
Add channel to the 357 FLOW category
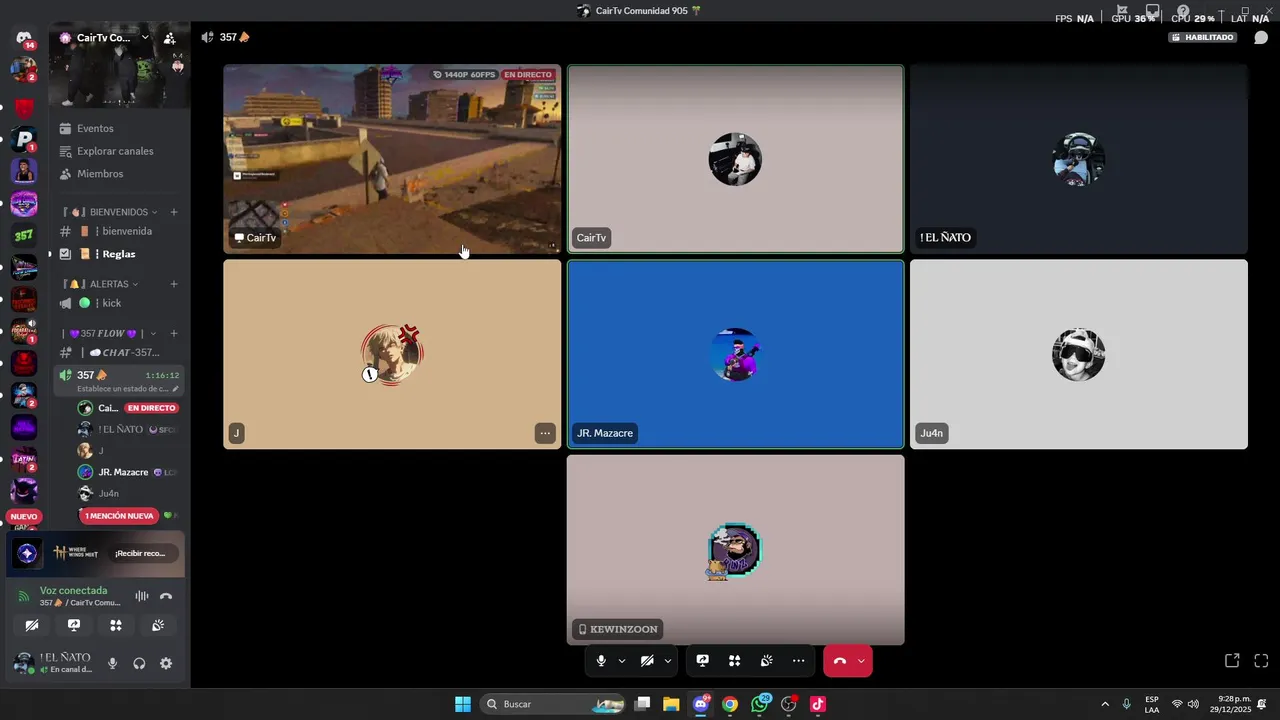(x=173, y=333)
